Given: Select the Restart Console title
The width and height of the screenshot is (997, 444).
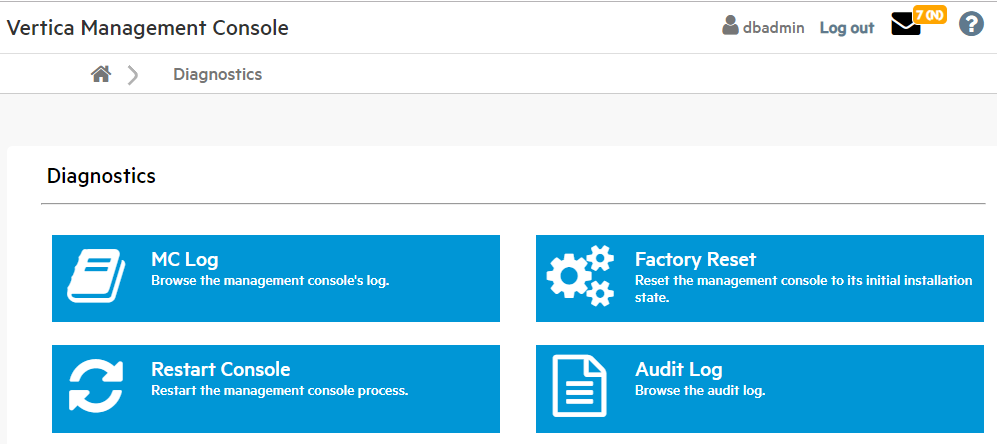Looking at the screenshot, I should pyautogui.click(x=221, y=370).
